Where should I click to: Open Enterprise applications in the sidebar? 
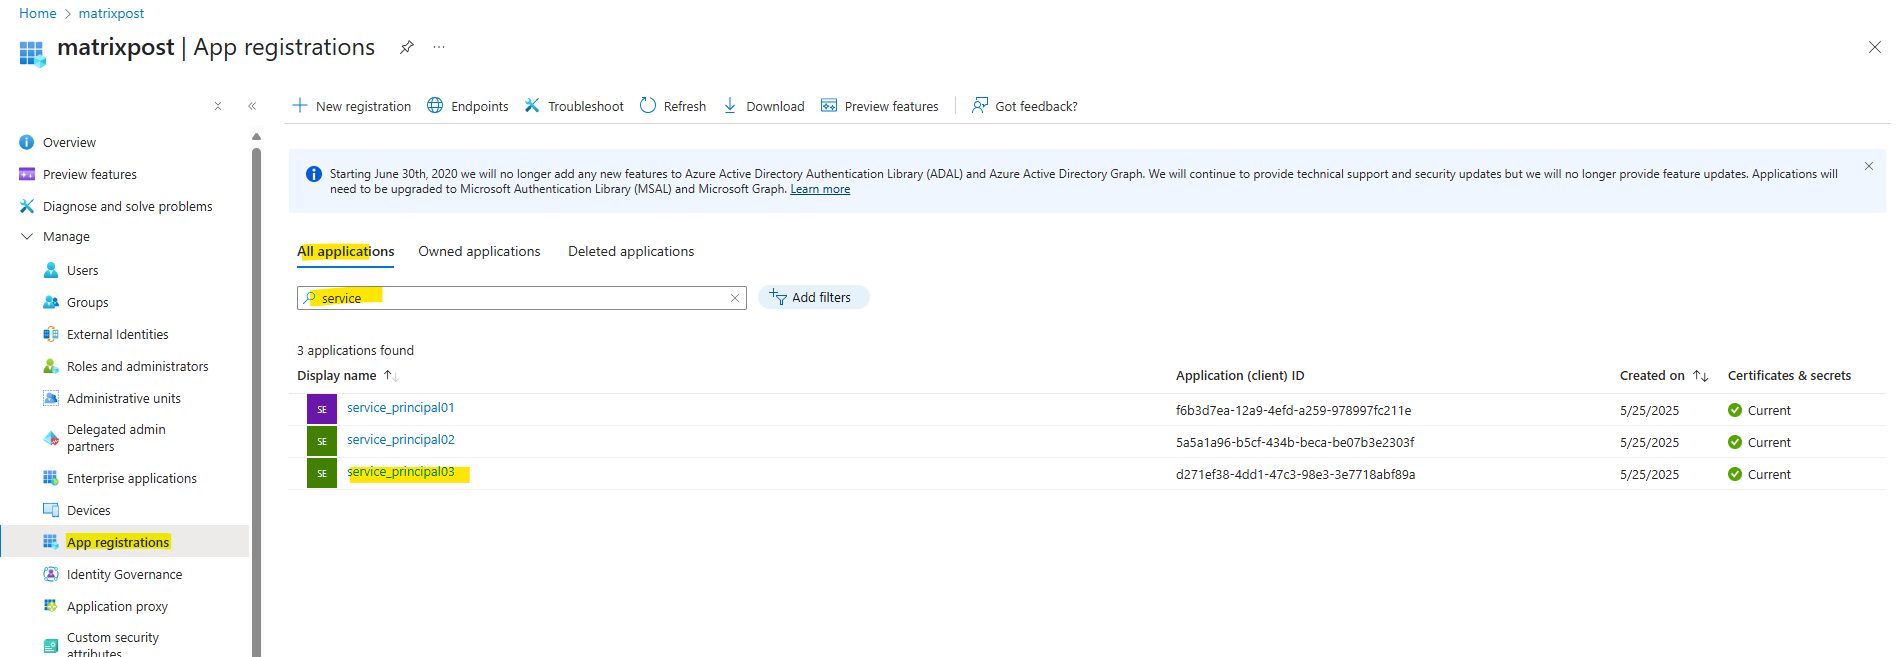pos(131,479)
